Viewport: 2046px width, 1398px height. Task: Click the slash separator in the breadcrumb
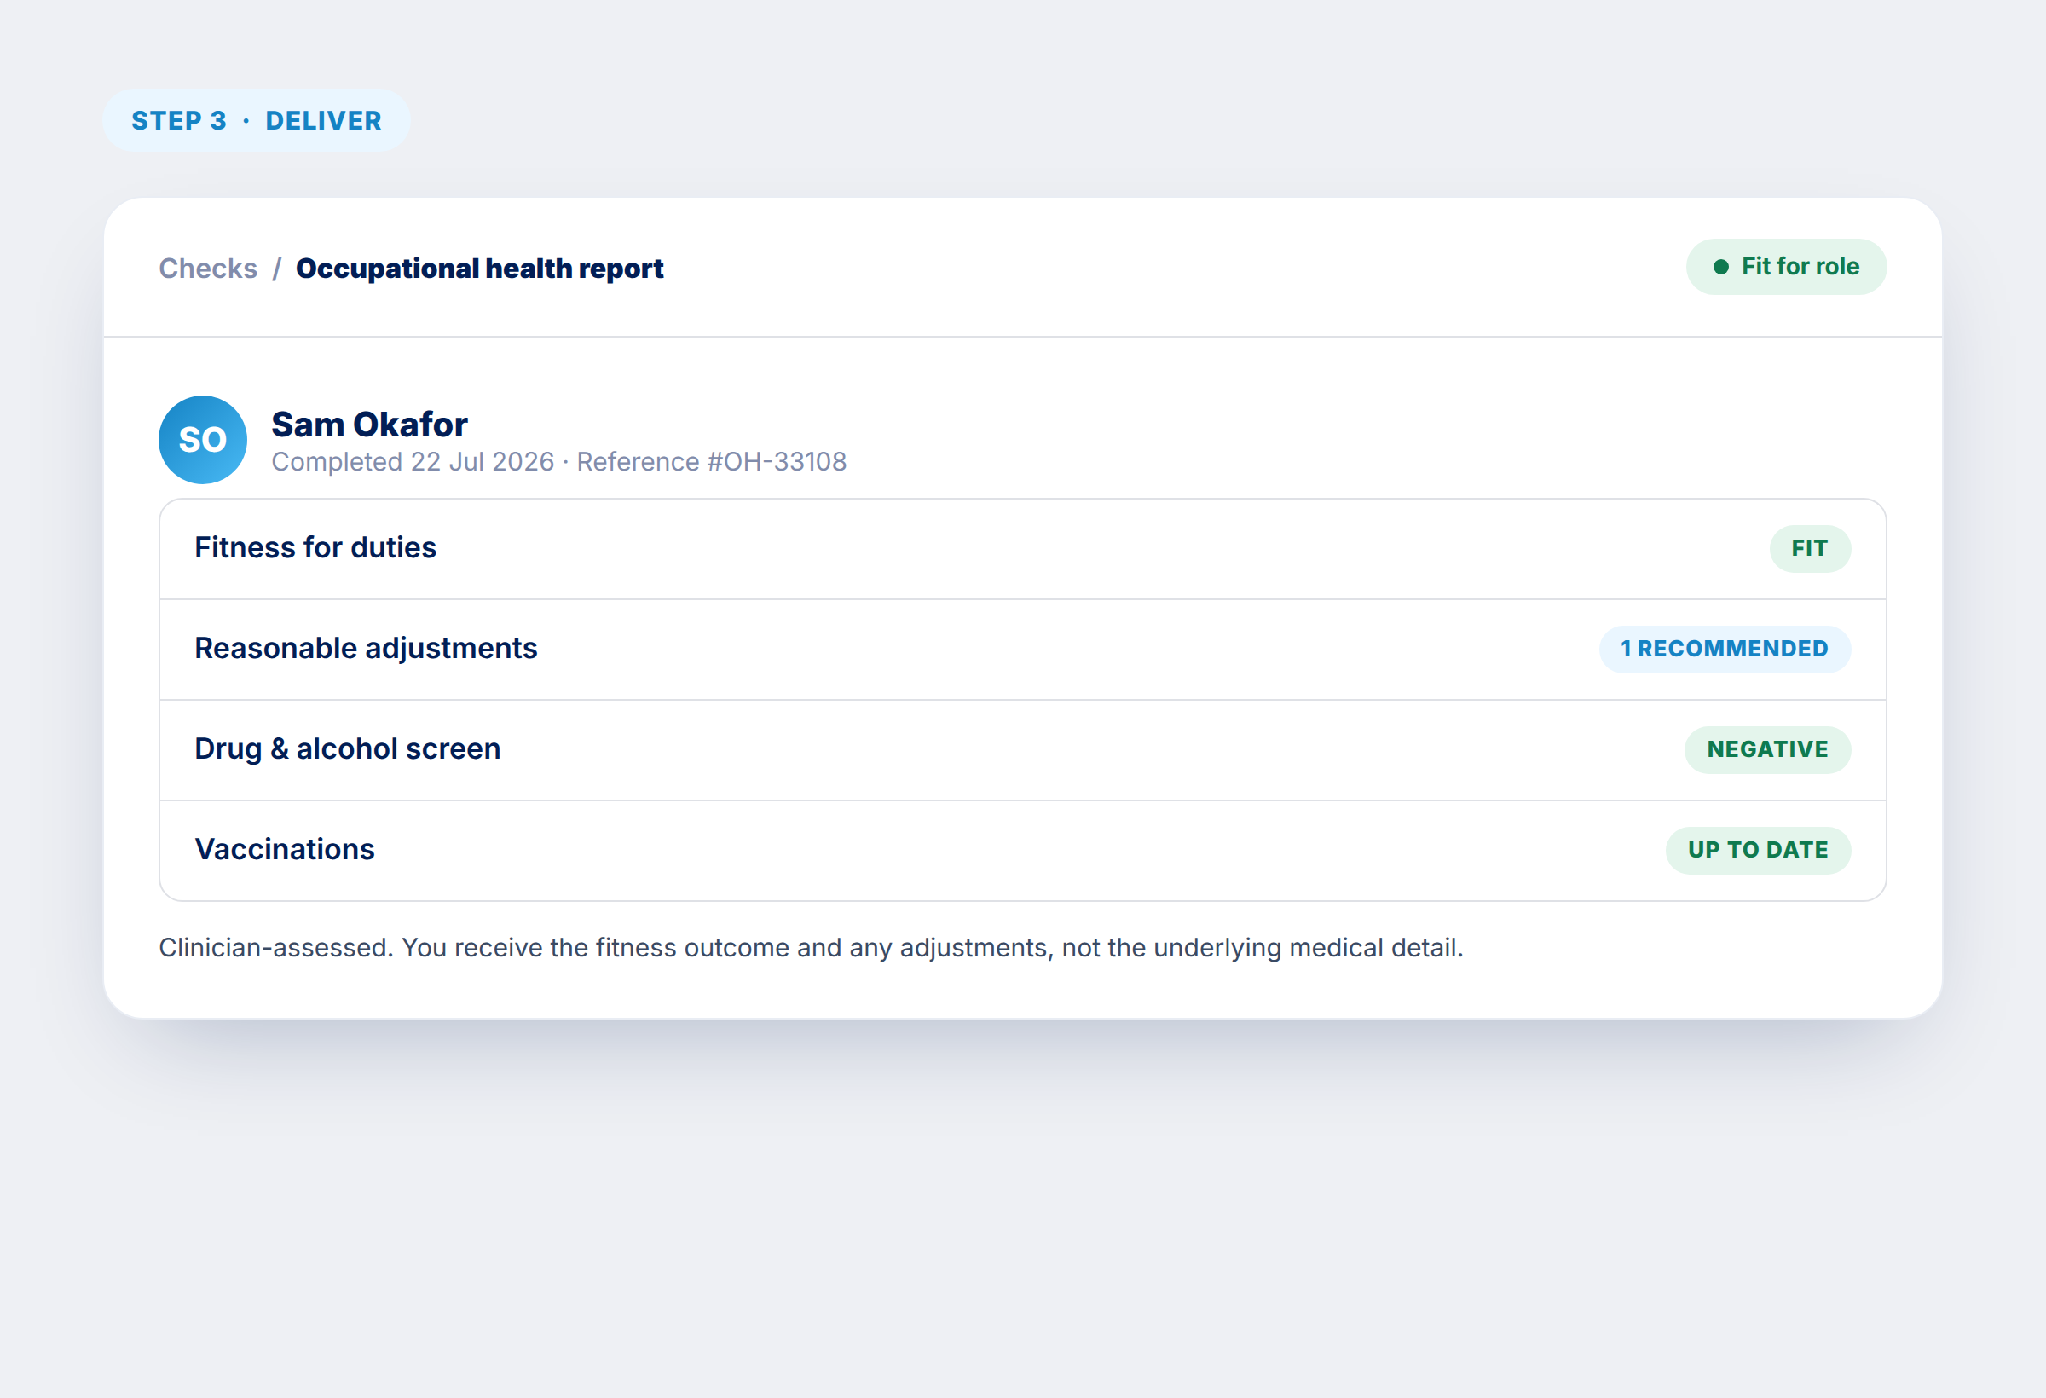pos(277,268)
